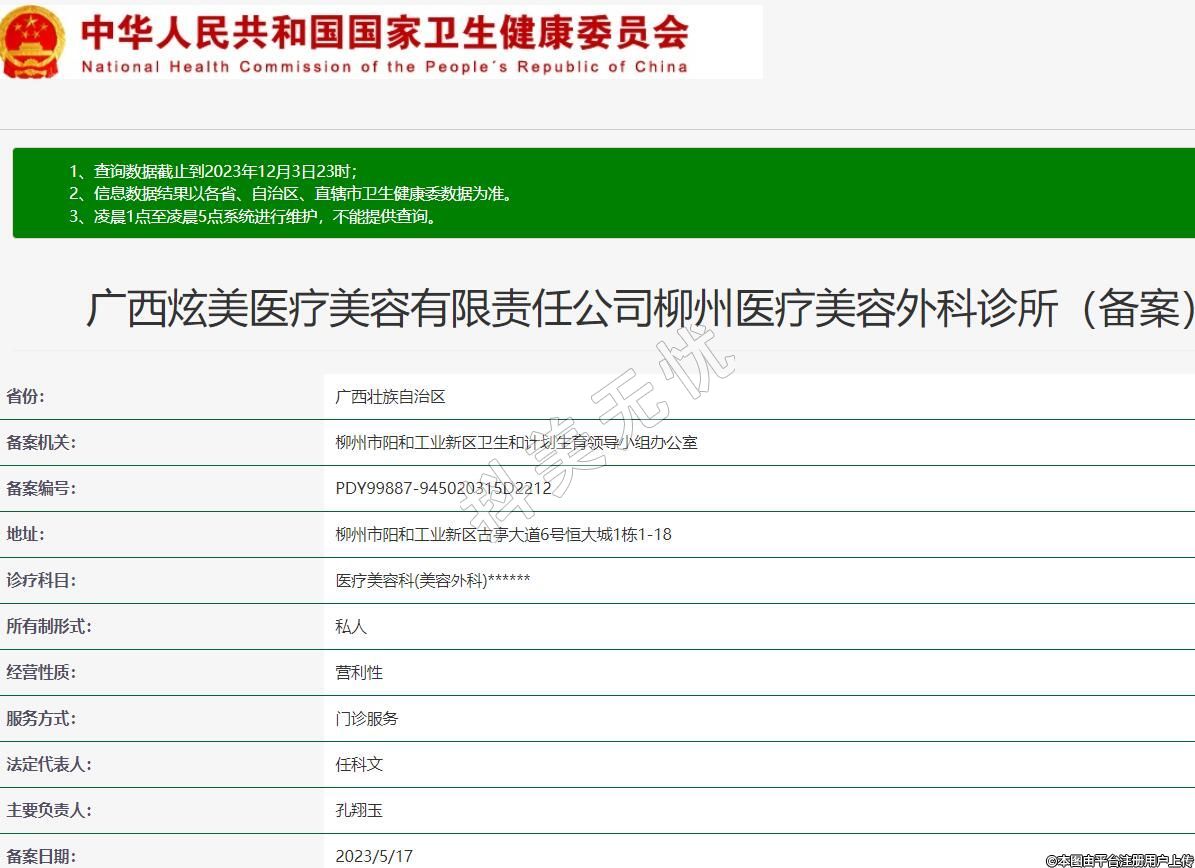Image resolution: width=1195 pixels, height=868 pixels.
Task: Click the filing date 2023/5/17
Action: click(374, 856)
